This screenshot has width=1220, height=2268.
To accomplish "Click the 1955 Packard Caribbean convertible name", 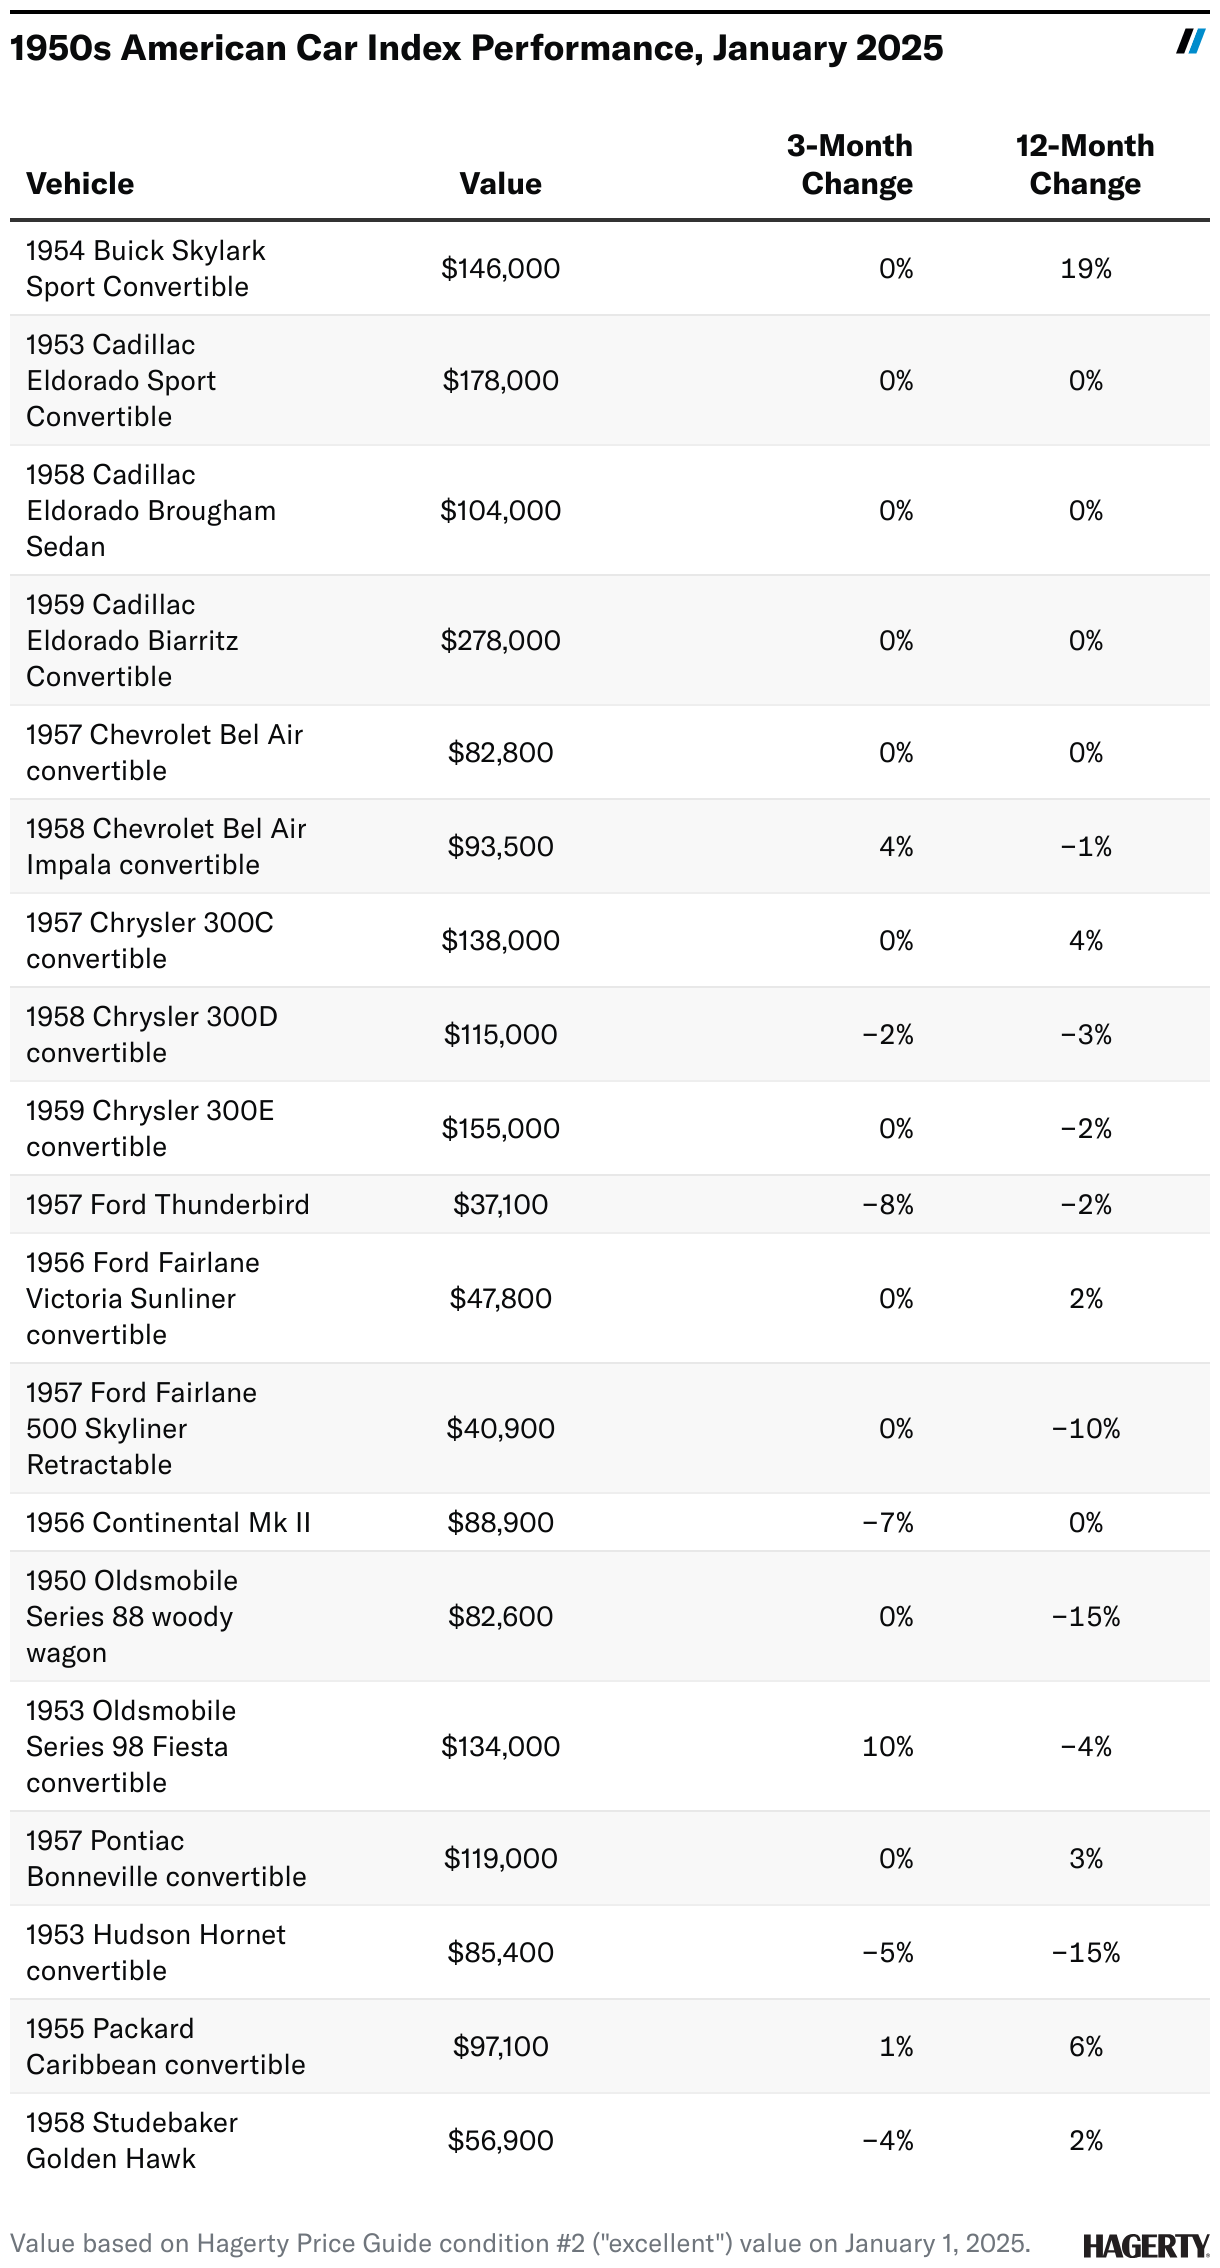I will click(166, 2046).
